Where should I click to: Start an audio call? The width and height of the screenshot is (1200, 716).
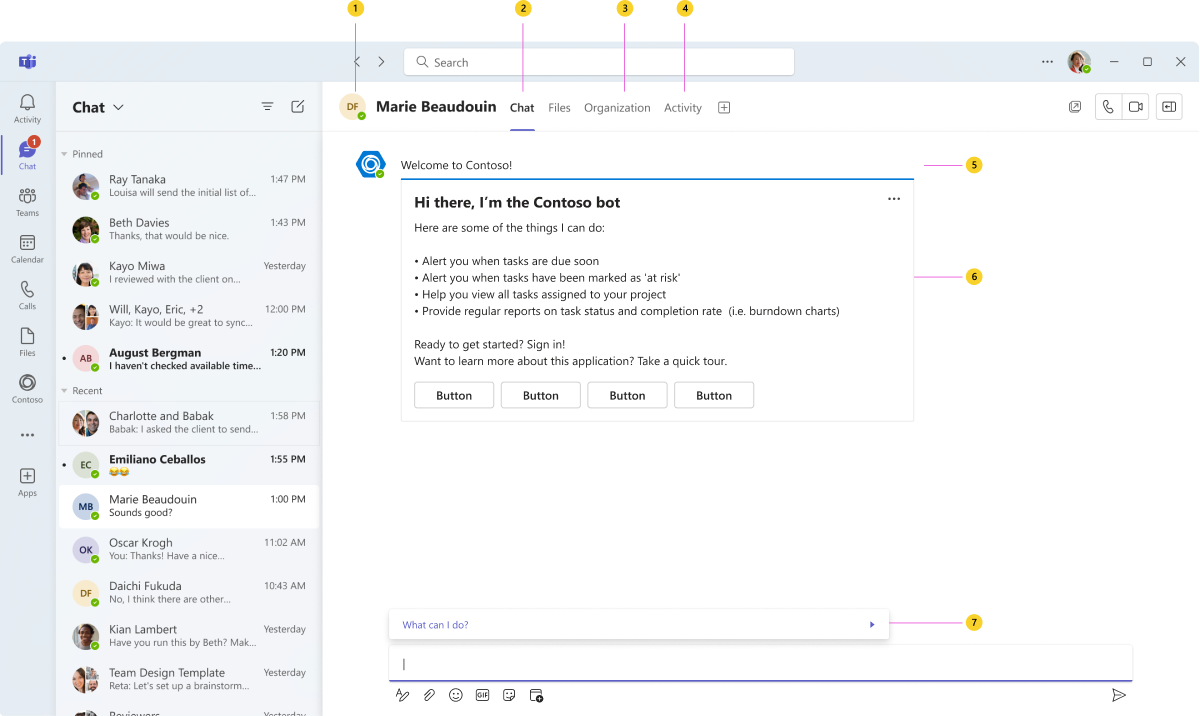(1108, 107)
